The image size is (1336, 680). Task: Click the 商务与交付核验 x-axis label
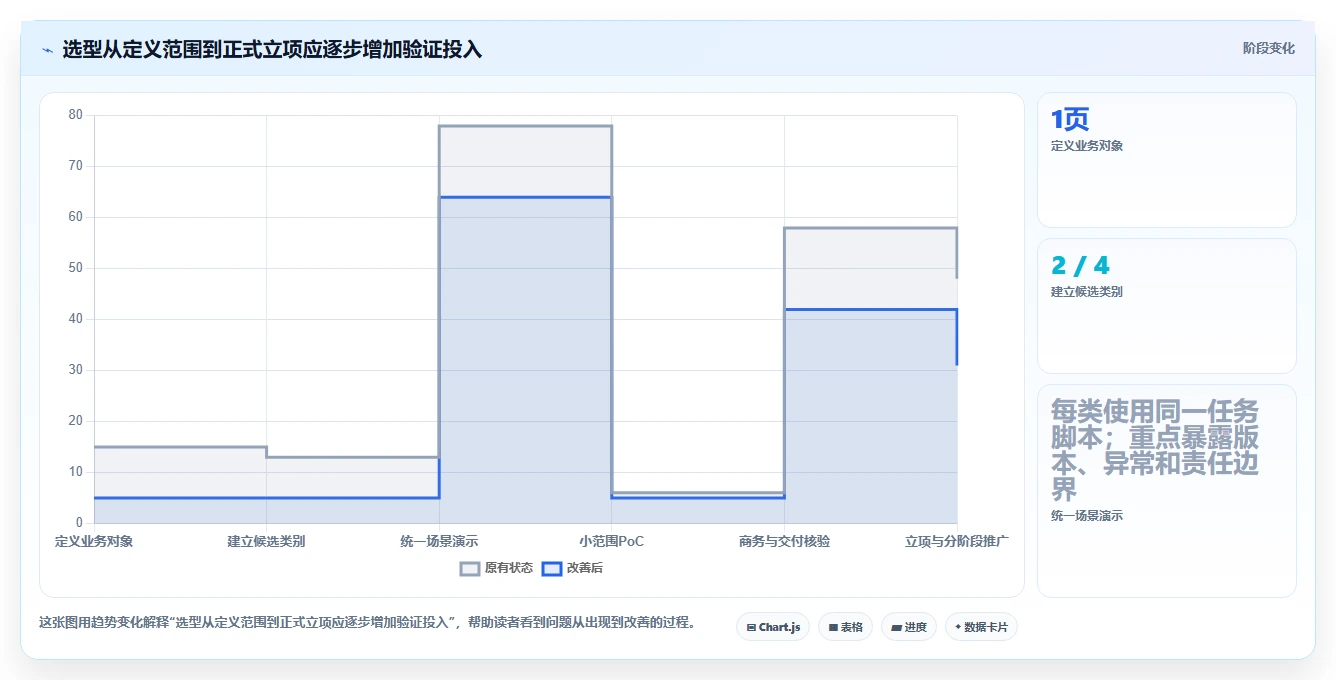click(784, 541)
